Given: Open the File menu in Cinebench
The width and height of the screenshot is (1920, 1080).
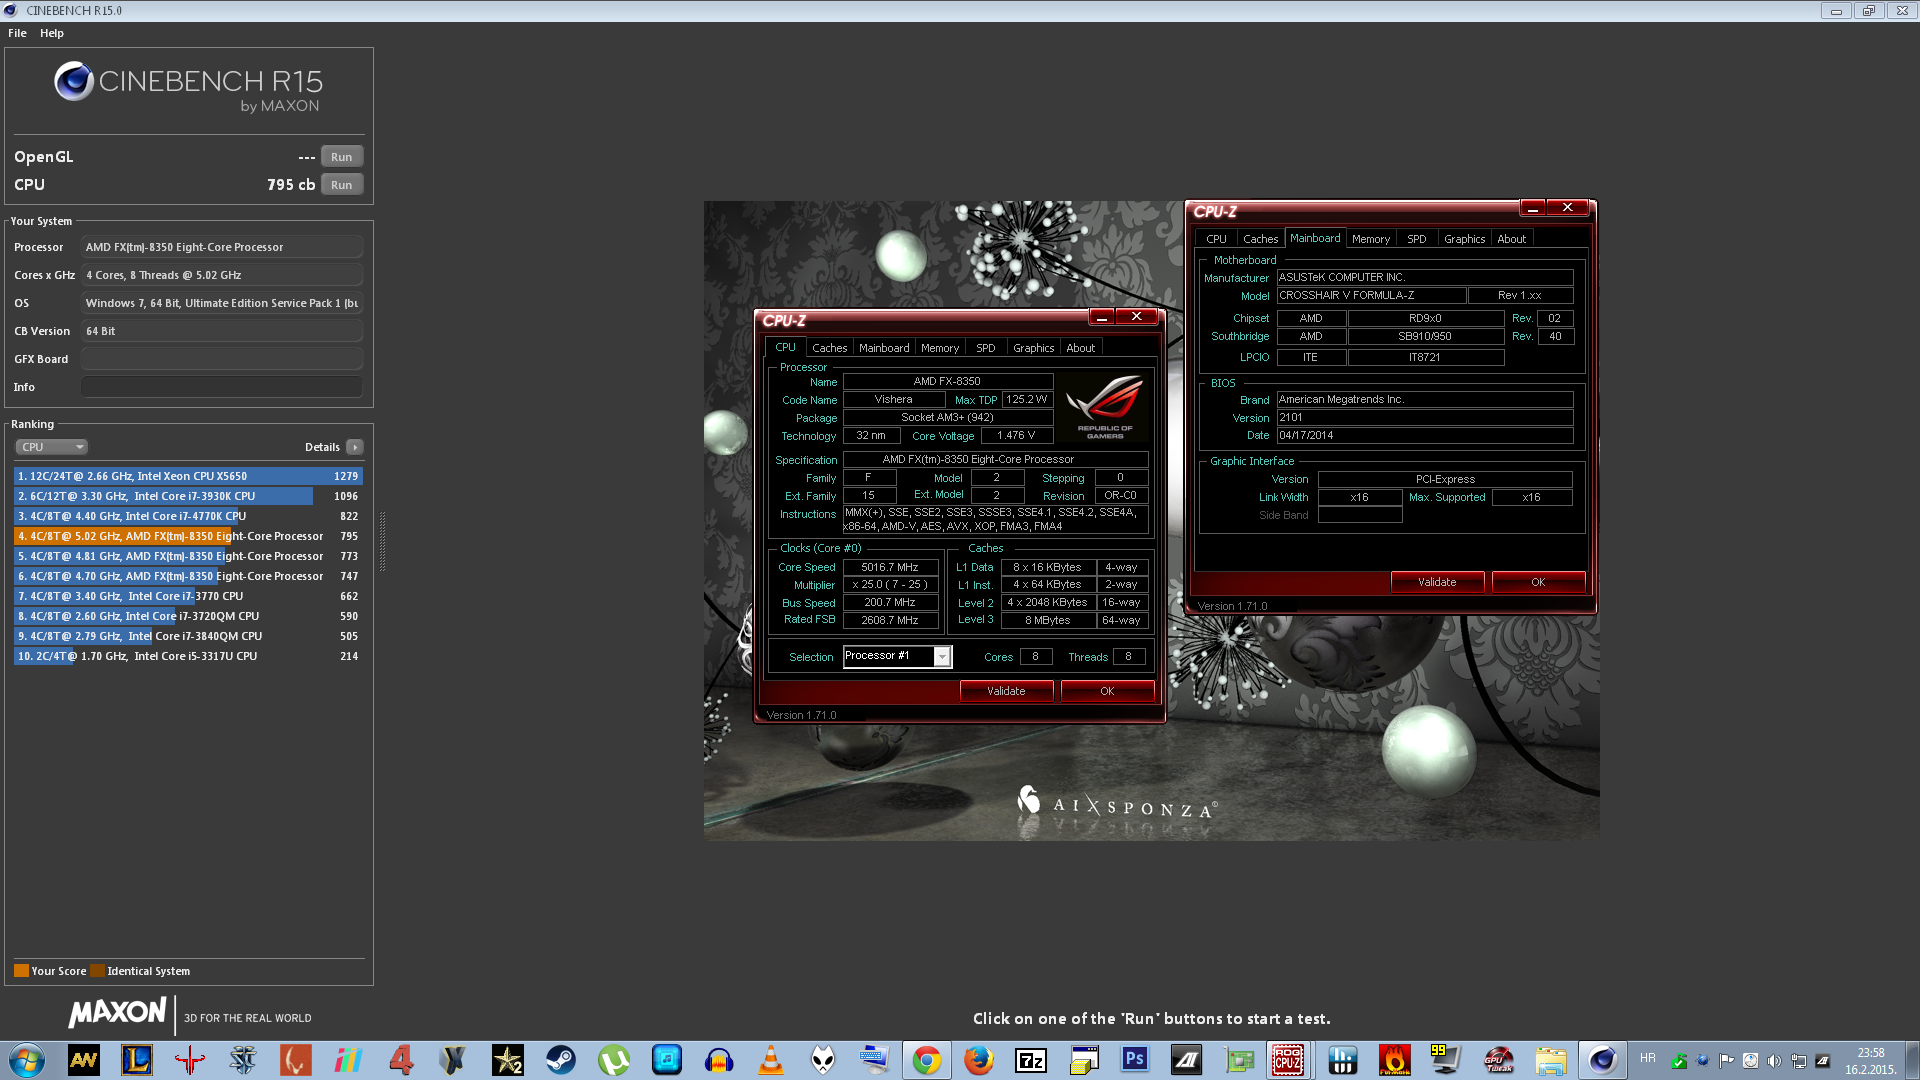Looking at the screenshot, I should pyautogui.click(x=17, y=33).
